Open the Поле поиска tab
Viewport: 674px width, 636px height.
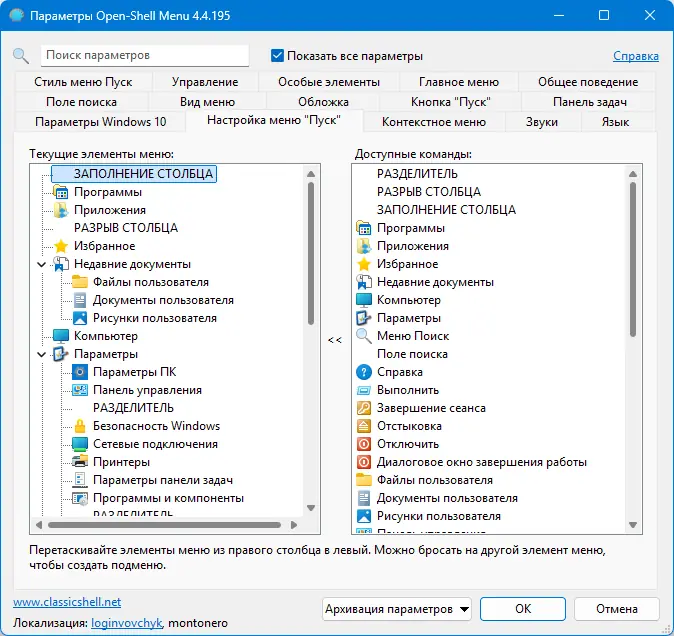click(x=81, y=102)
